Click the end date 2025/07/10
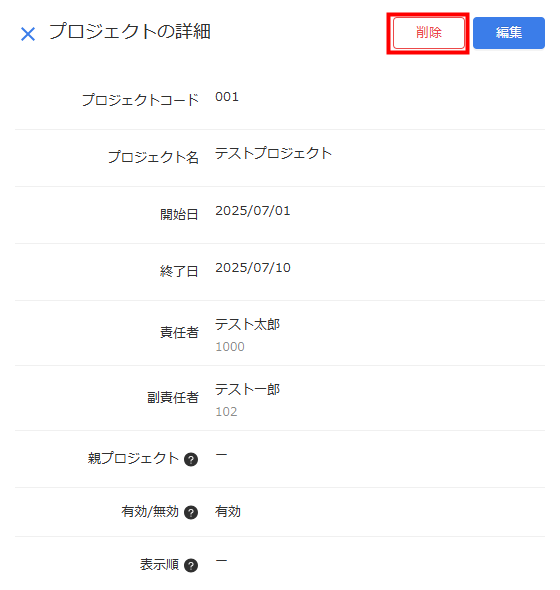This screenshot has height=590, width=560. click(x=253, y=268)
